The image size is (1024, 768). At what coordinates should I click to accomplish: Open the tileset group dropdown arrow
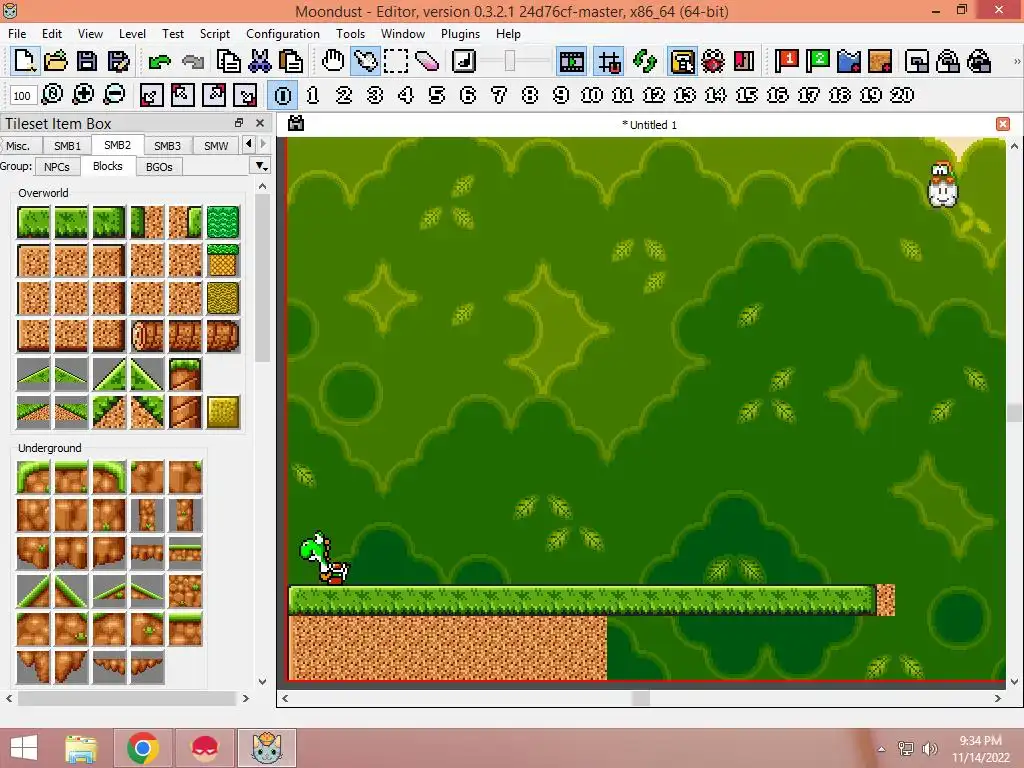tap(261, 167)
